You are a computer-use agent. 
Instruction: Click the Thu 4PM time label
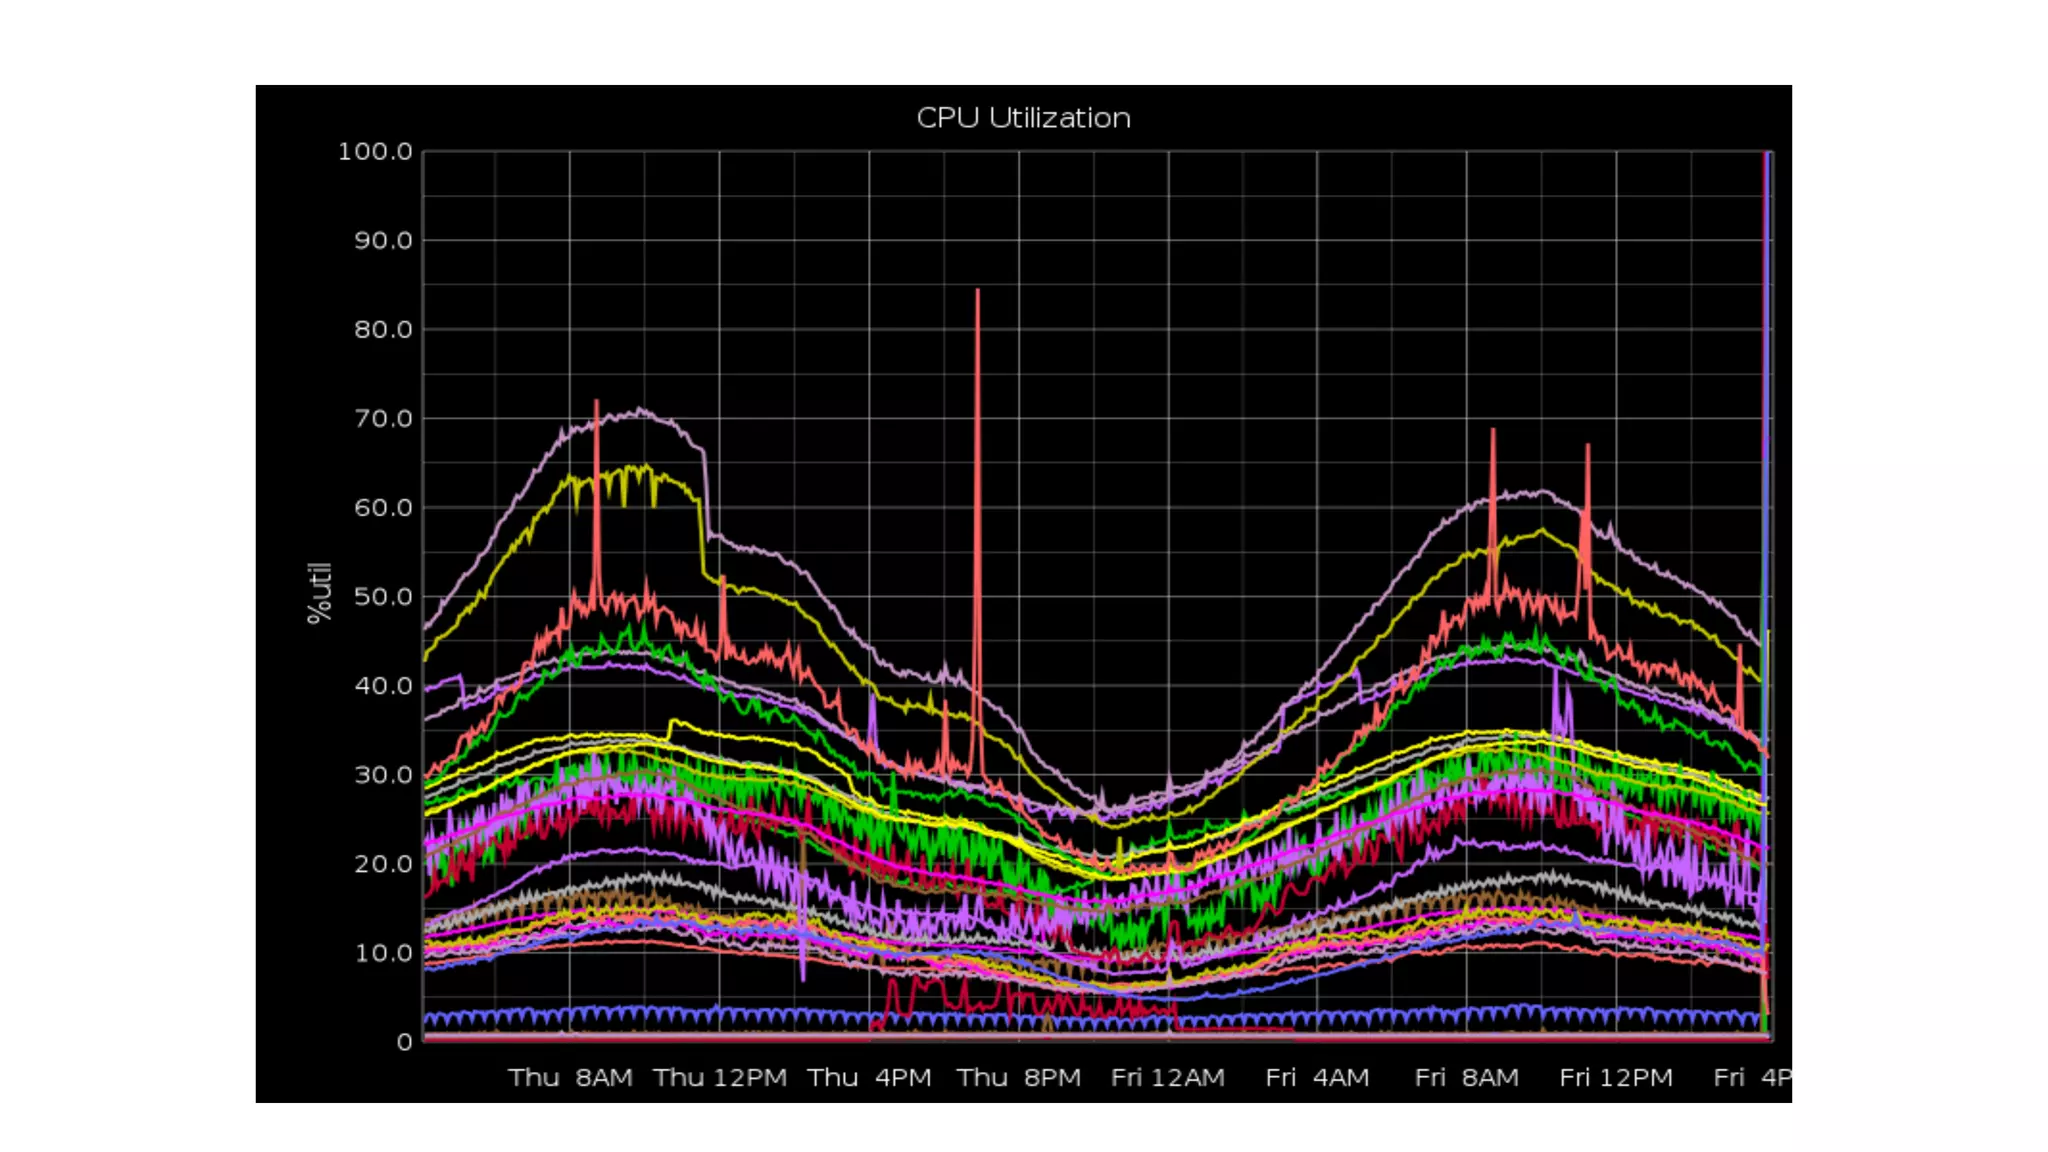tap(869, 1078)
